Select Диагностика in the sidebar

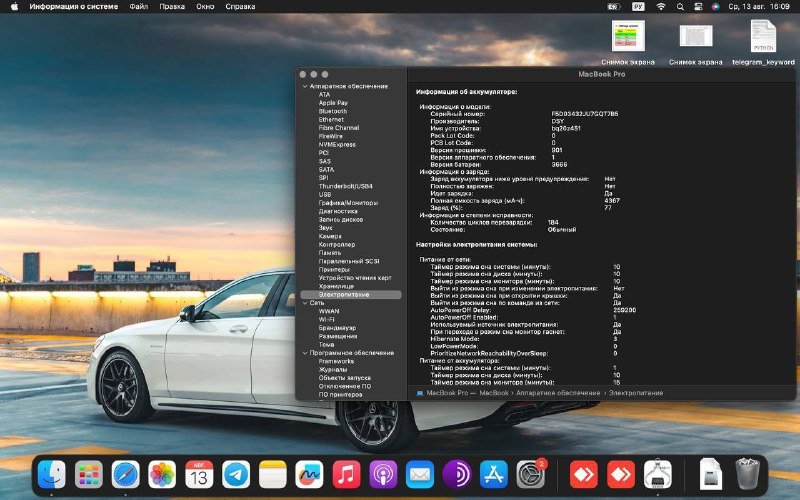pos(338,211)
